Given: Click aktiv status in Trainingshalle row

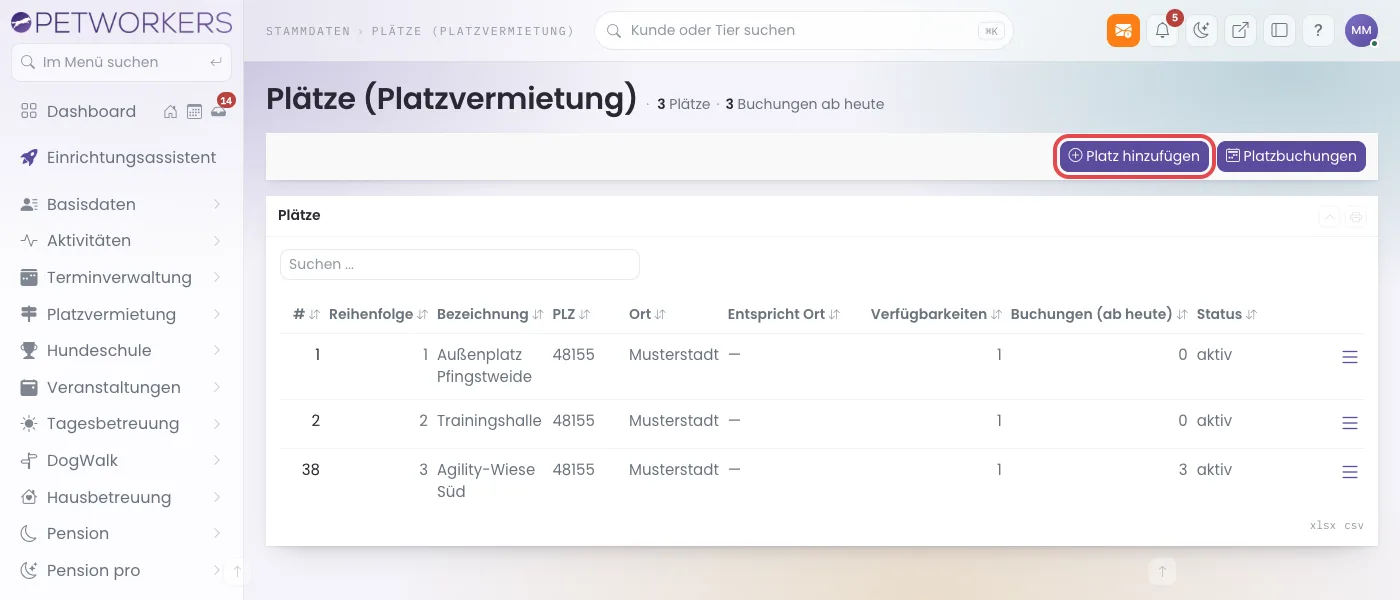Looking at the screenshot, I should point(1214,421).
